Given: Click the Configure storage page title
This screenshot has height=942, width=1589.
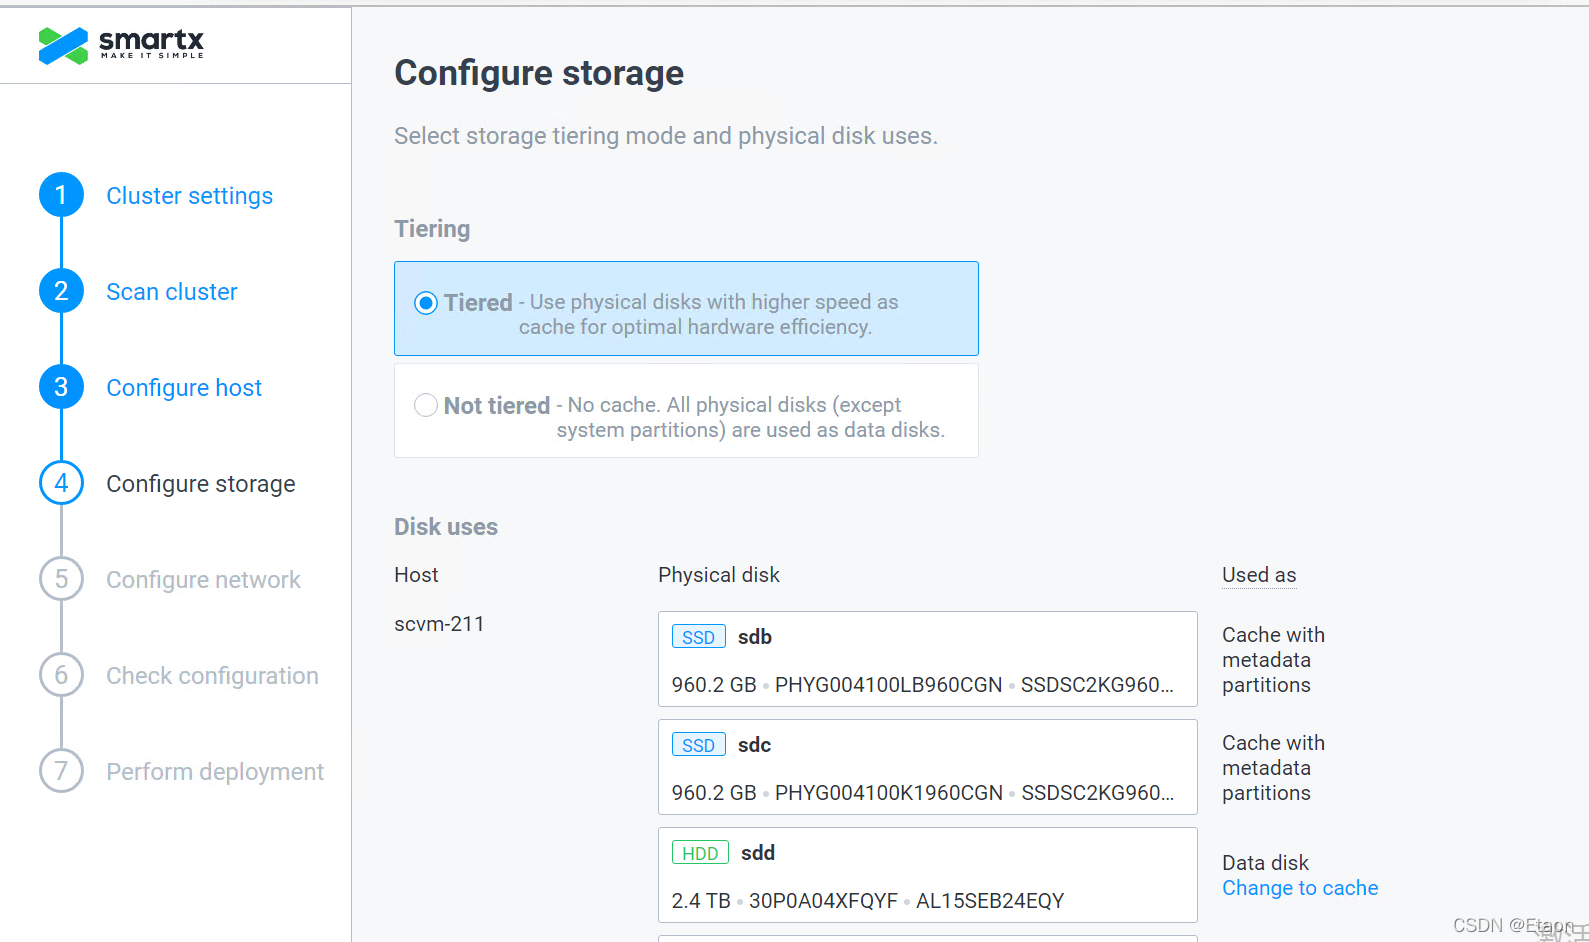Looking at the screenshot, I should (539, 73).
